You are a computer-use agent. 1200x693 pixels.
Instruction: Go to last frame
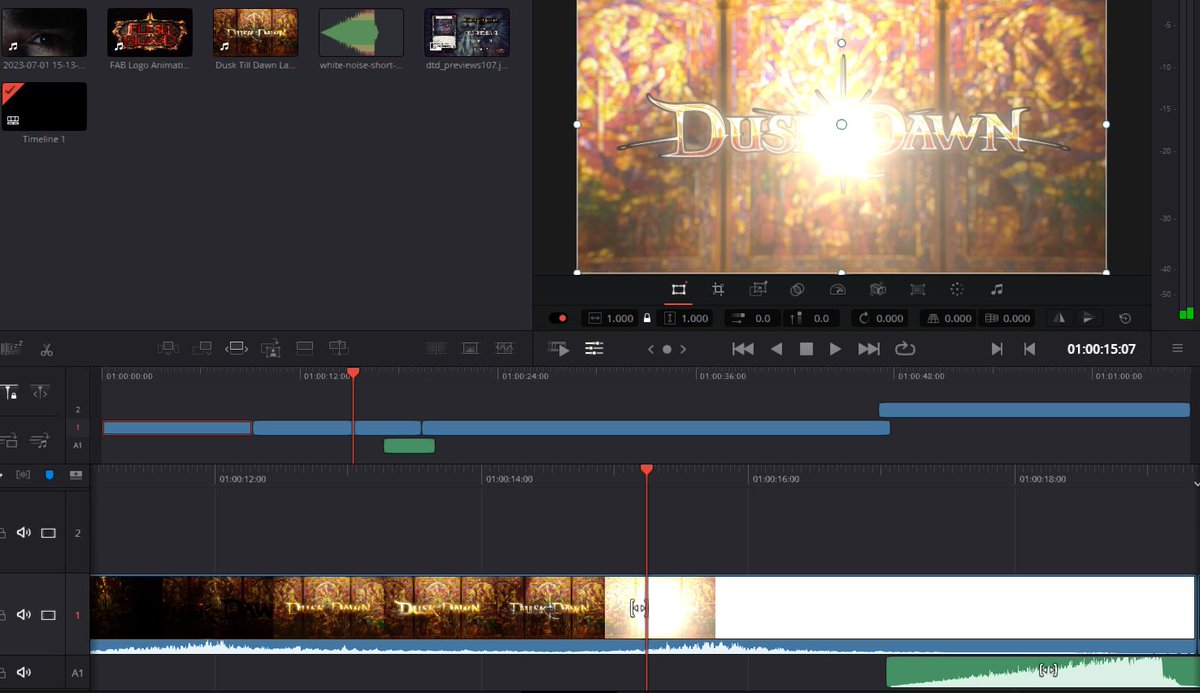(x=869, y=348)
